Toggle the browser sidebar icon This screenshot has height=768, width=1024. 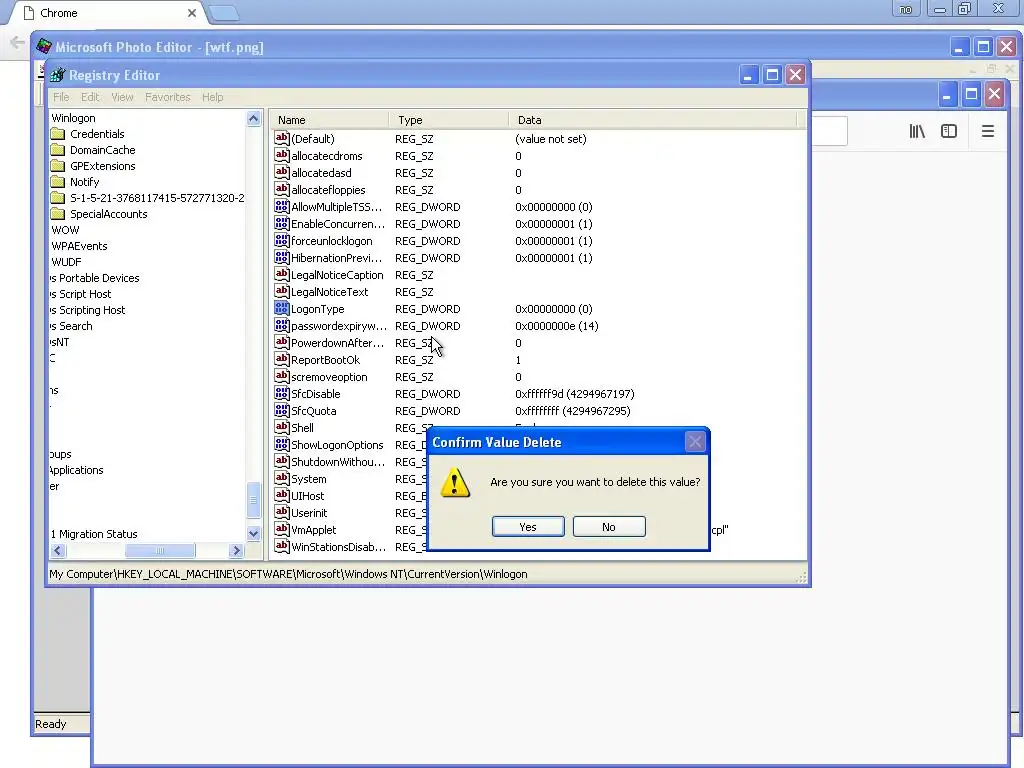(949, 131)
